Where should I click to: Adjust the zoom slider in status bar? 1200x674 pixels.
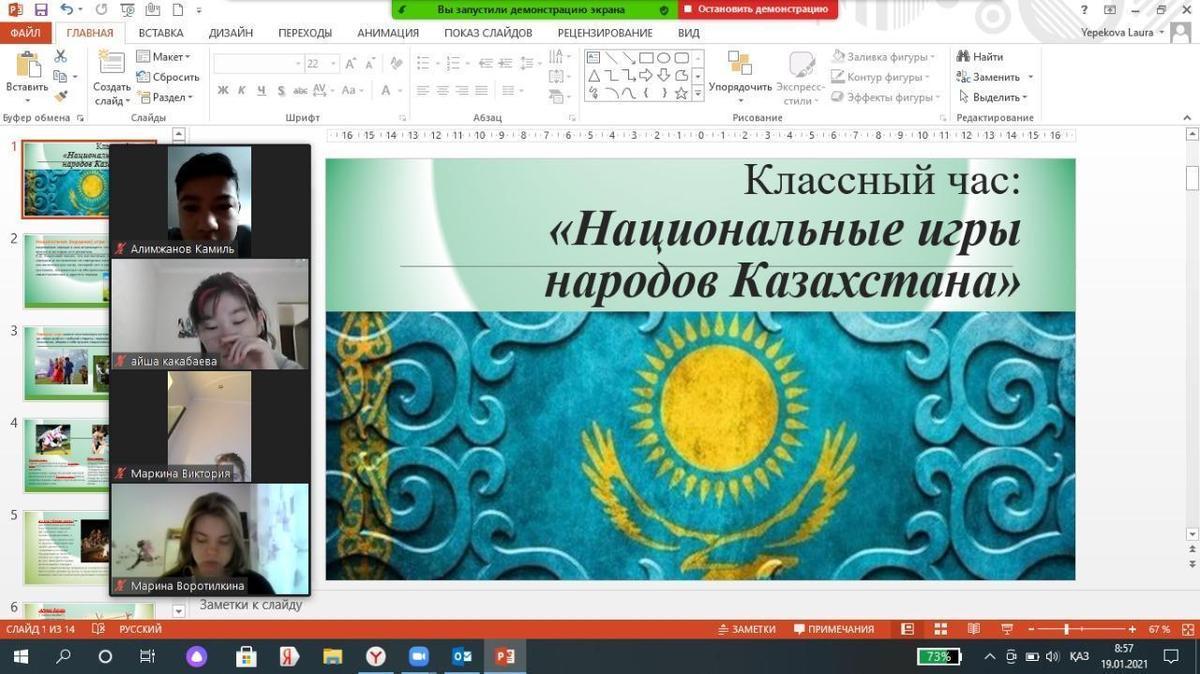pyautogui.click(x=1067, y=630)
